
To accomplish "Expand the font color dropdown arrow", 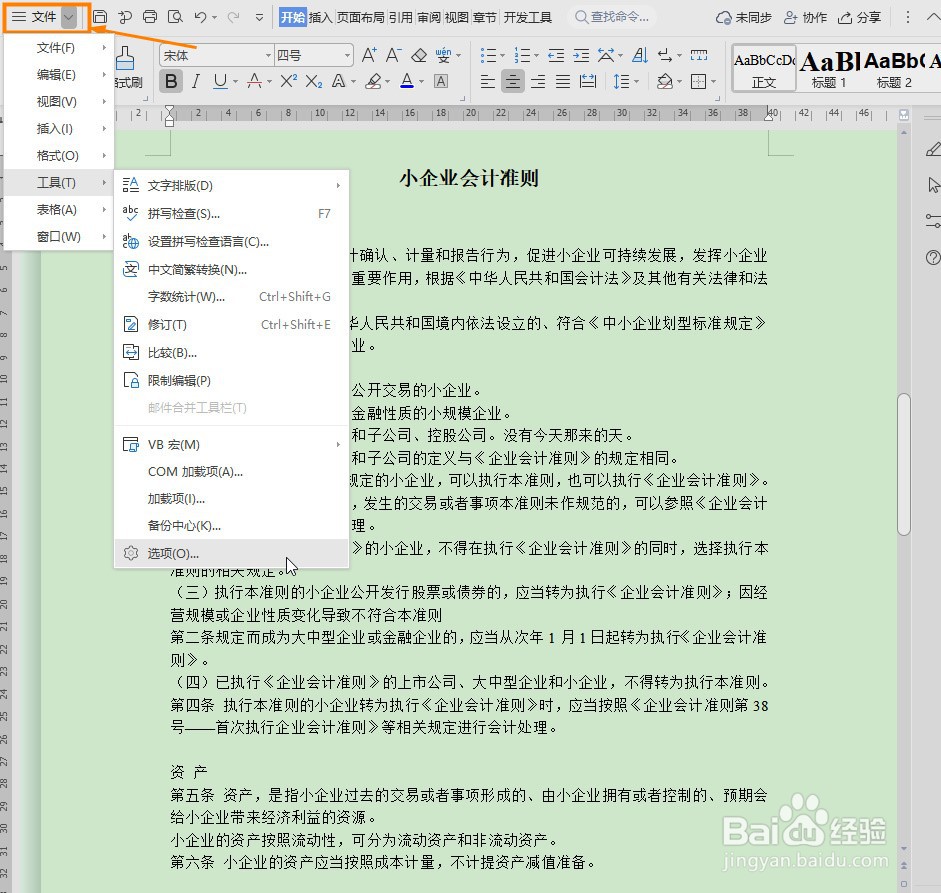I will pyautogui.click(x=421, y=82).
